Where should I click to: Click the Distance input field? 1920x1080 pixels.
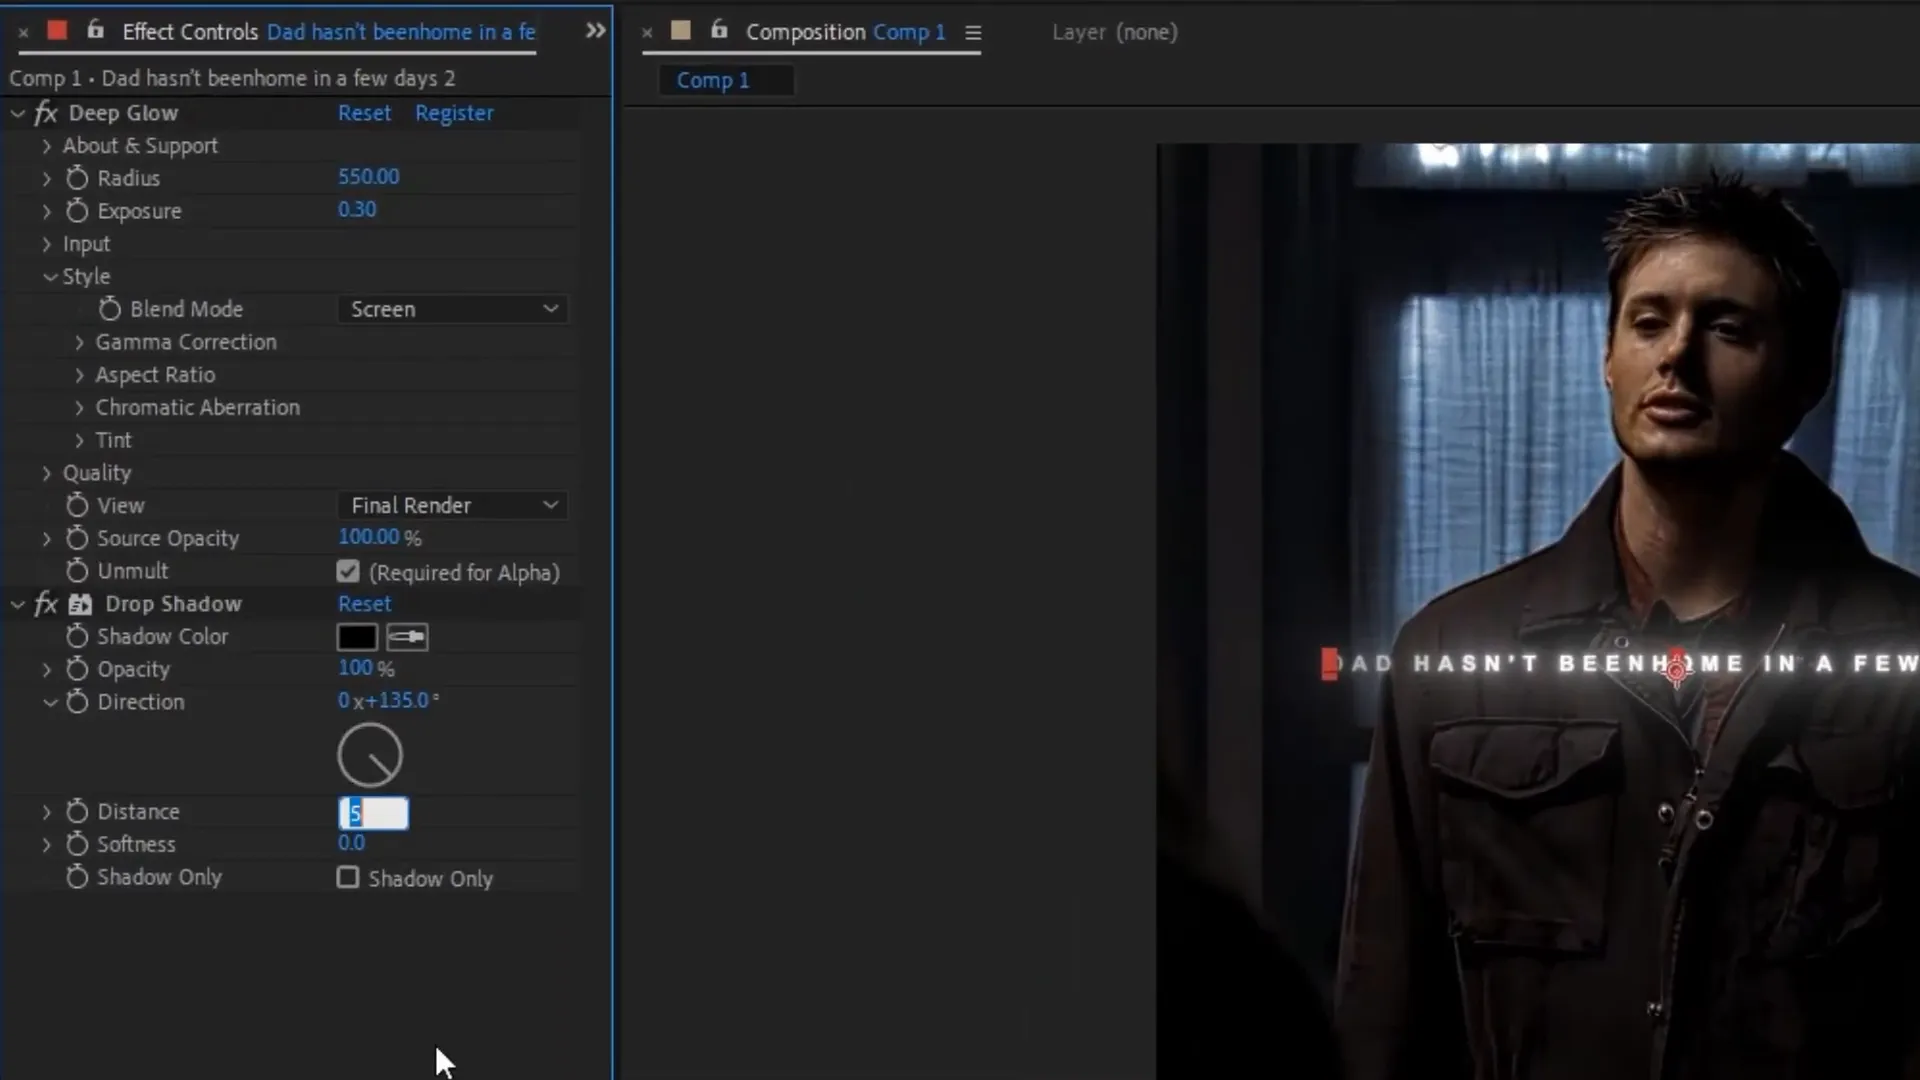[373, 813]
